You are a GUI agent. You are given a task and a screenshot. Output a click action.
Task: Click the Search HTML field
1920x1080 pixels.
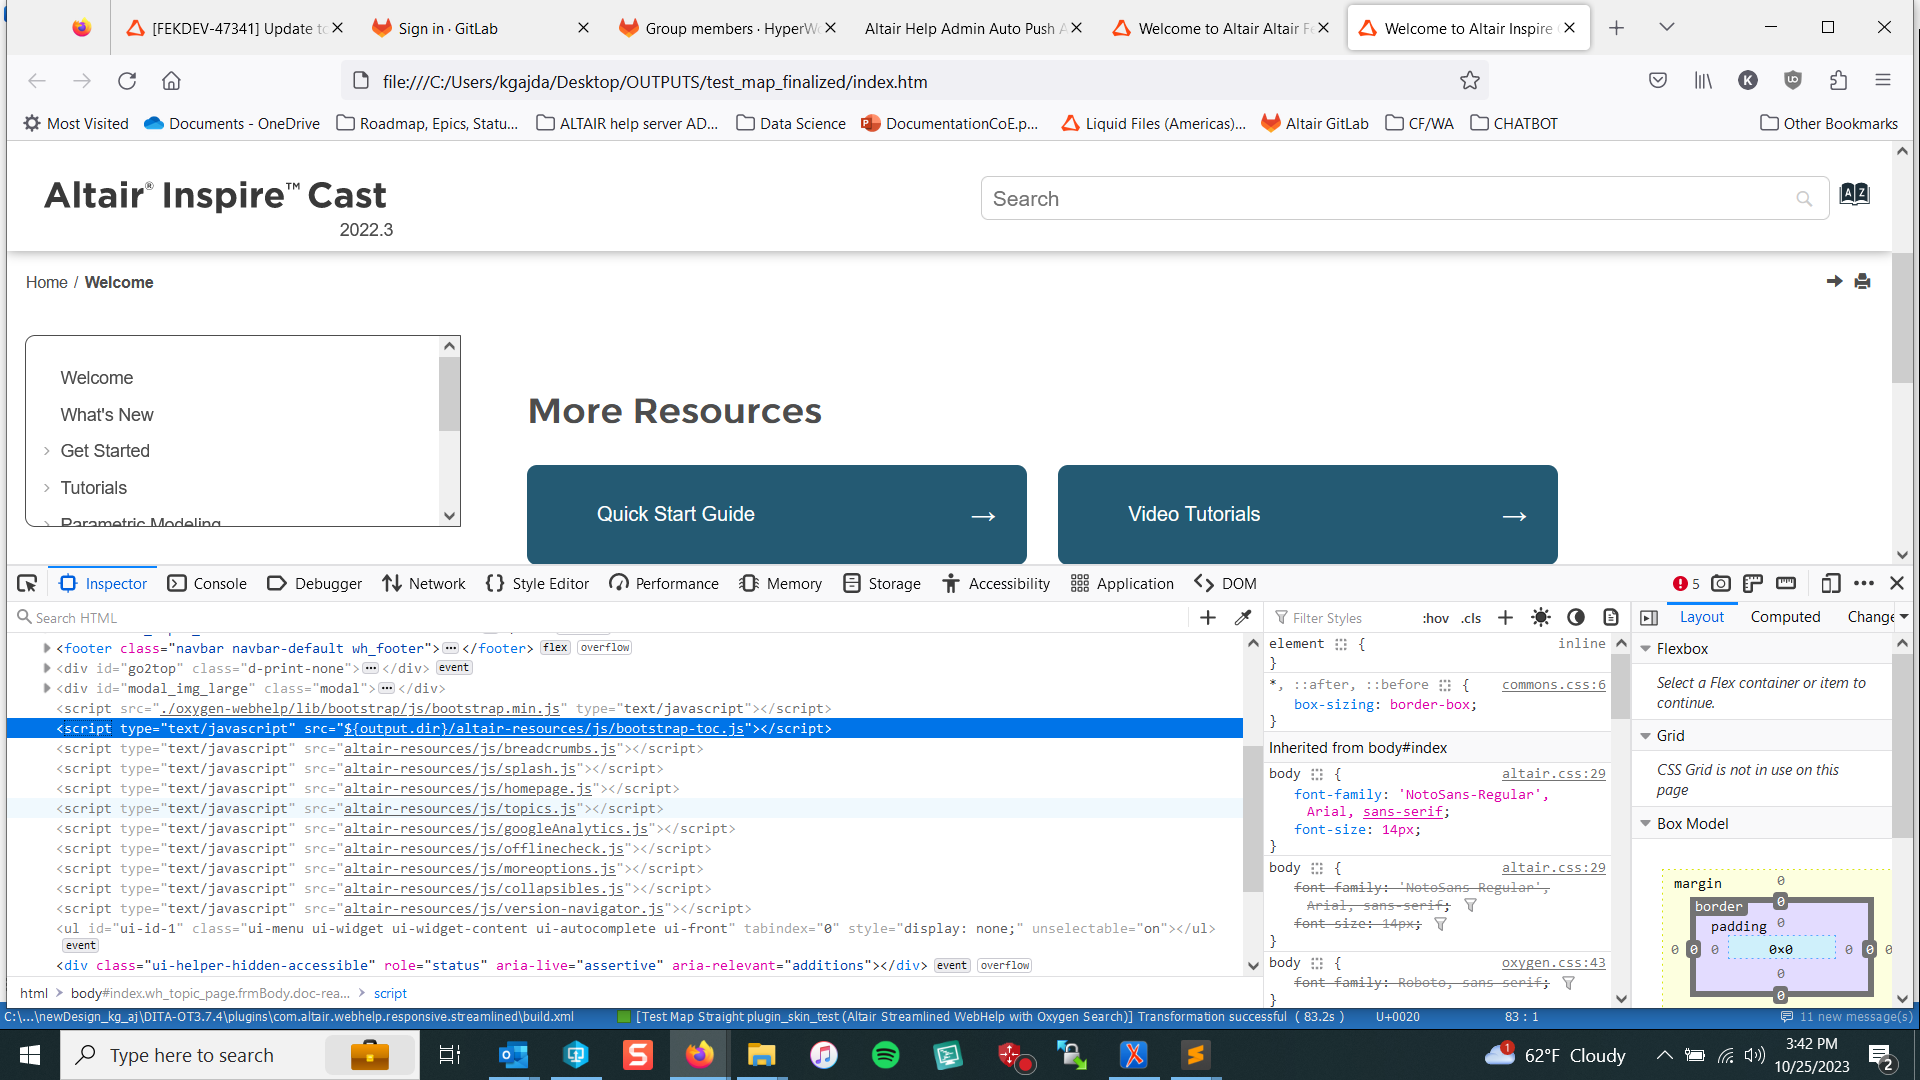tap(600, 618)
